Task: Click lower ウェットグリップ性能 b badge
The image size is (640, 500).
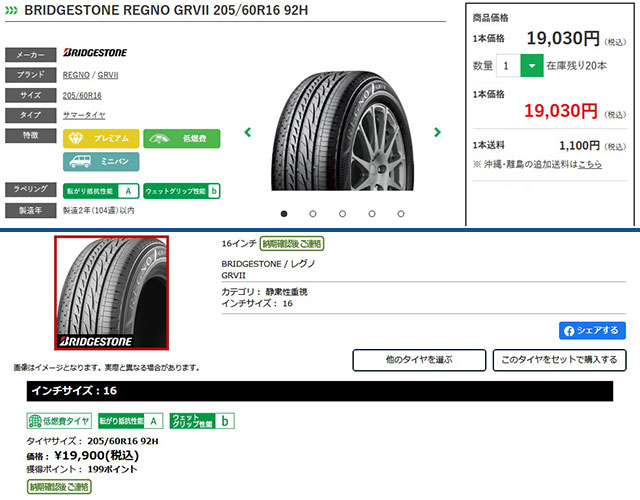Action: click(202, 421)
